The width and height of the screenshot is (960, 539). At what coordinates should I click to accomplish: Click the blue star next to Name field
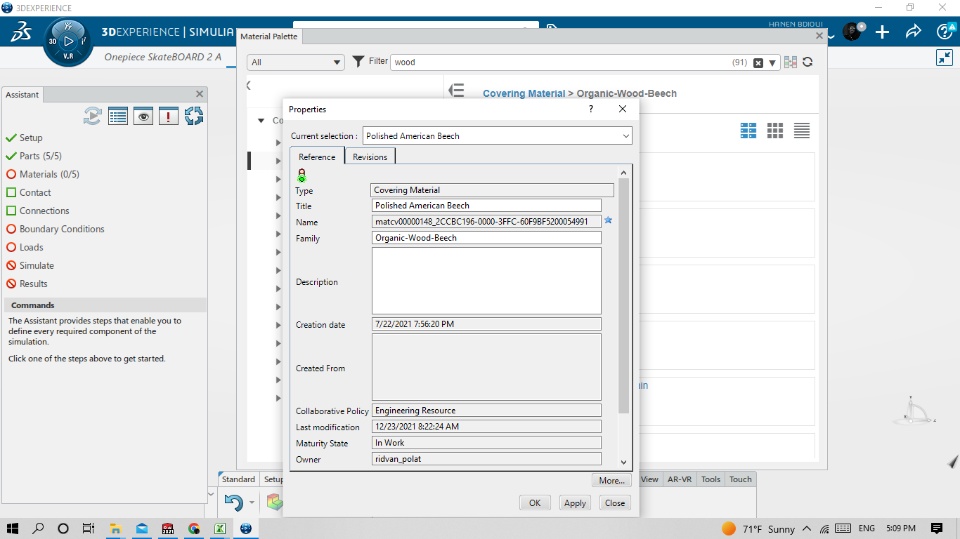coord(608,220)
